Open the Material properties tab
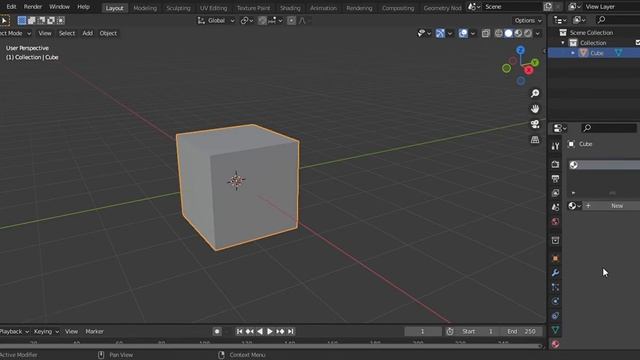Image resolution: width=640 pixels, height=360 pixels. click(555, 344)
